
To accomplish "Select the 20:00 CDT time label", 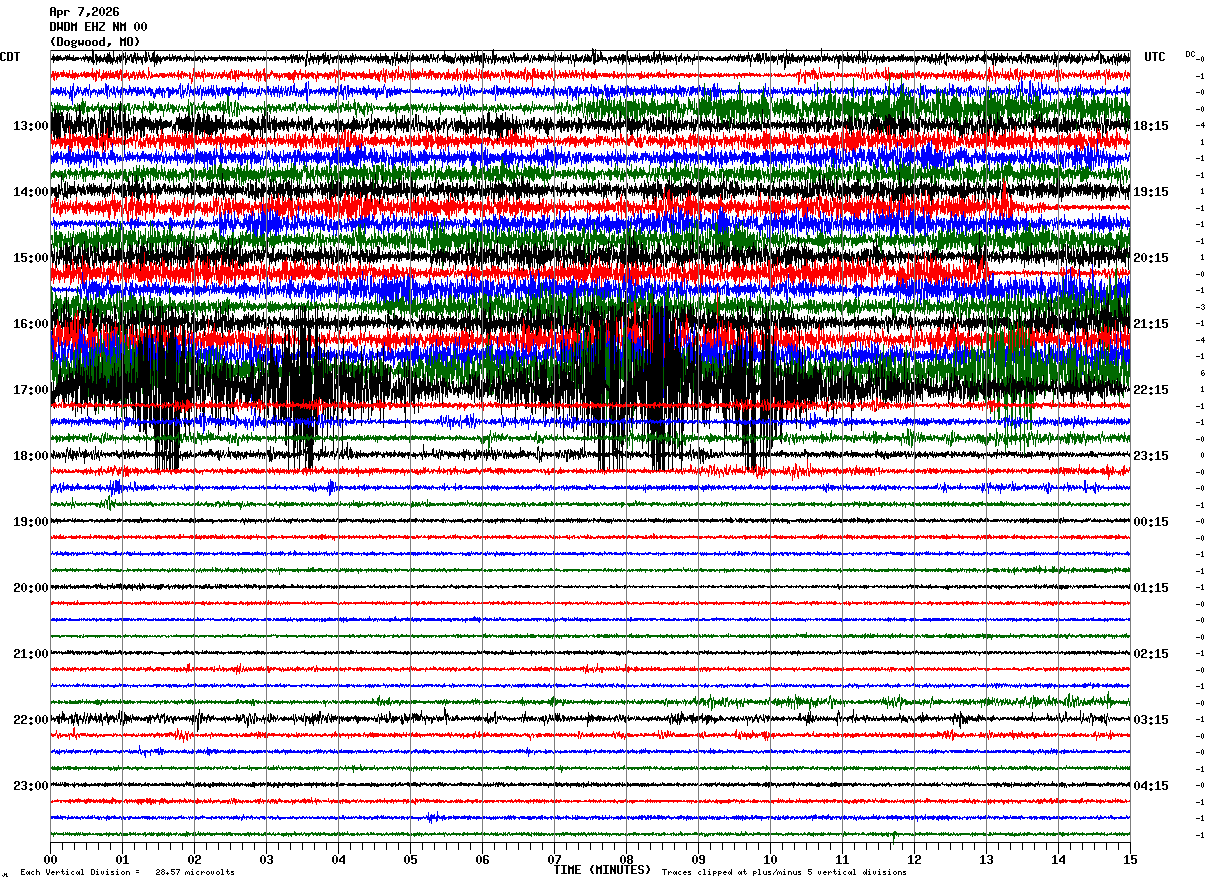I will [x=31, y=588].
